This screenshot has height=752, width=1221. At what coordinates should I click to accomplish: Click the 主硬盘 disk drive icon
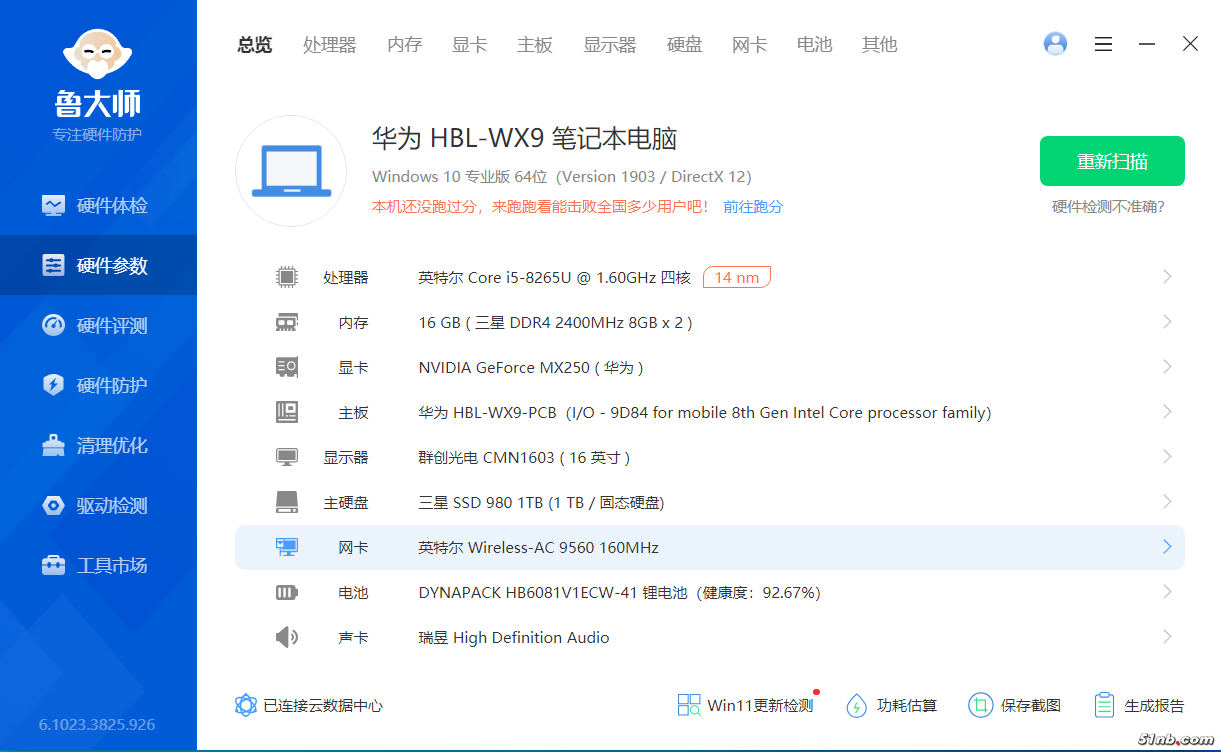287,502
